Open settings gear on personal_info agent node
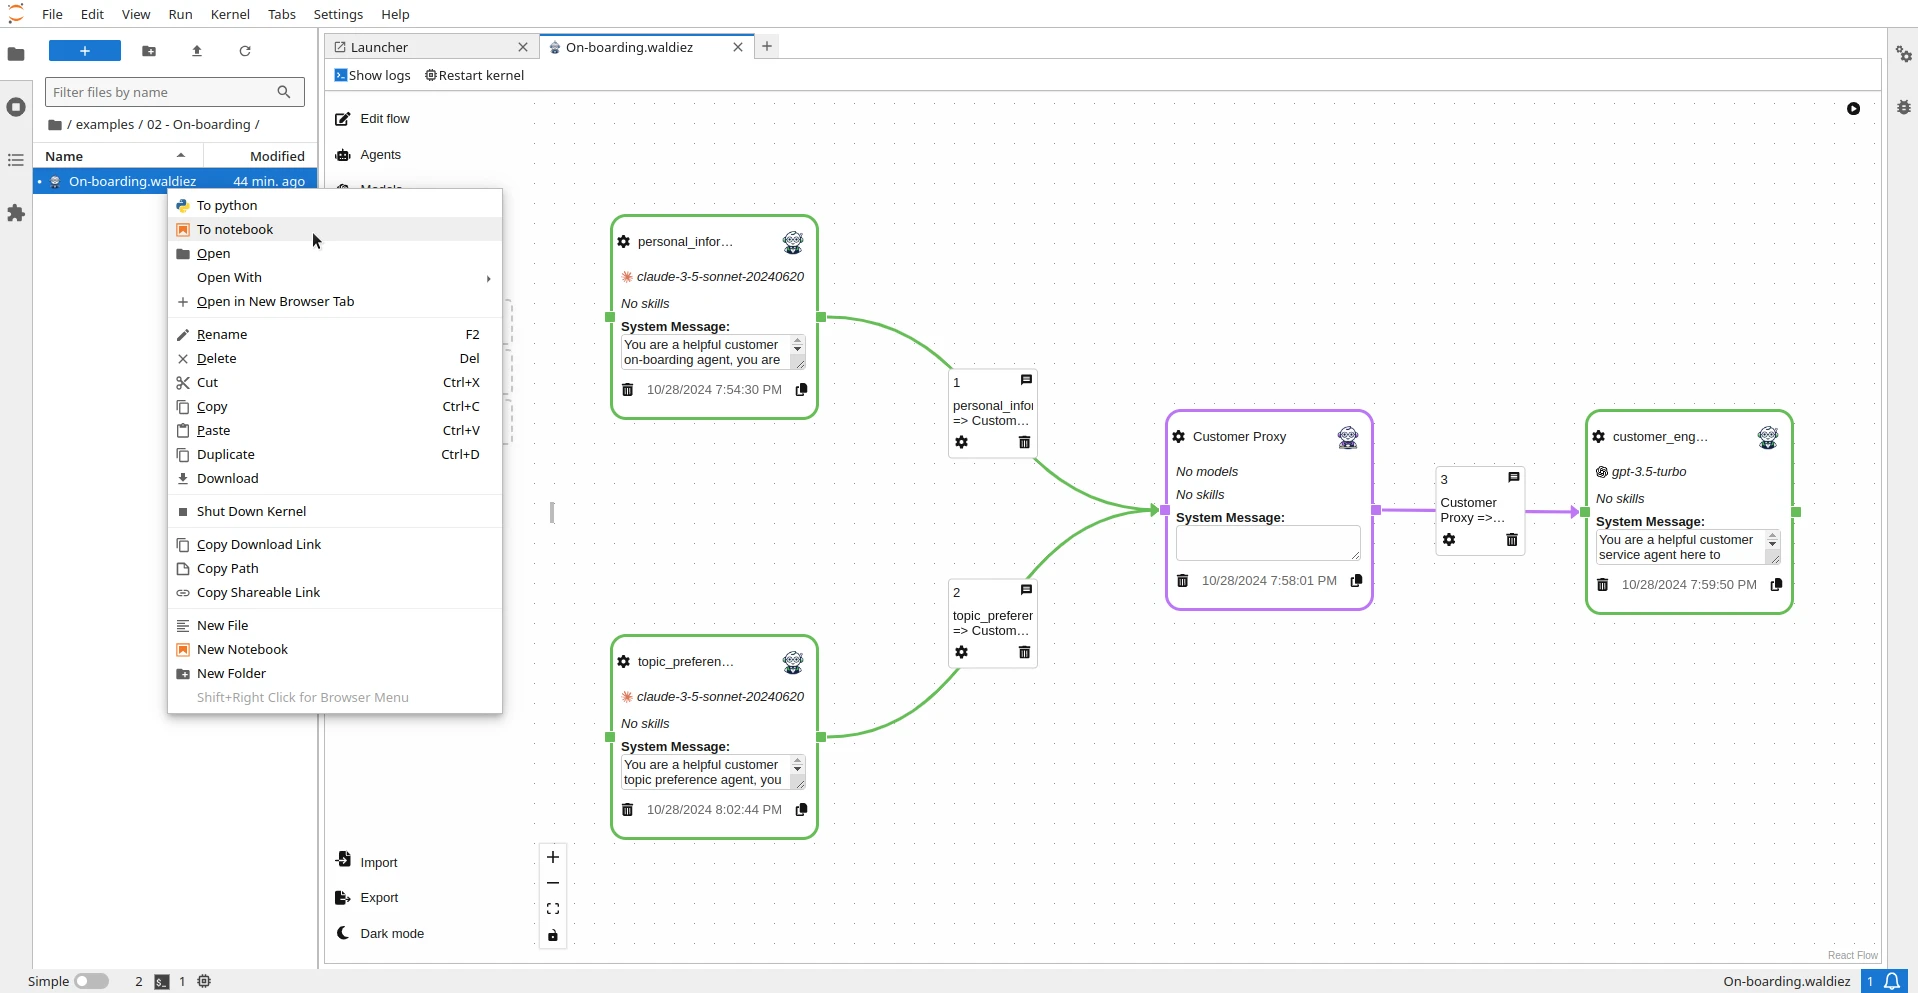1918x993 pixels. [x=623, y=242]
